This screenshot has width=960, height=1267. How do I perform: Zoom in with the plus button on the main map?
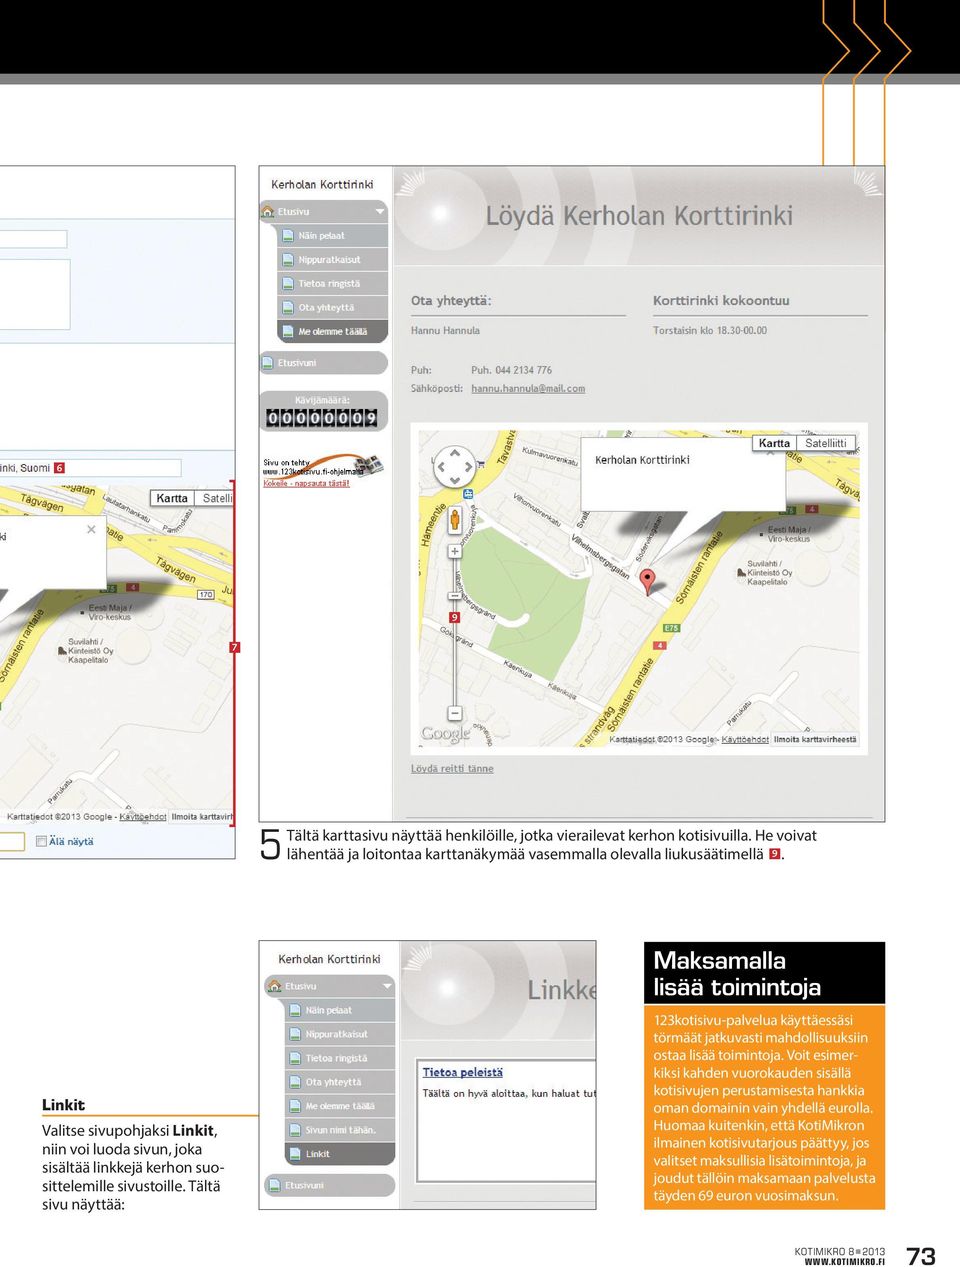coord(454,551)
